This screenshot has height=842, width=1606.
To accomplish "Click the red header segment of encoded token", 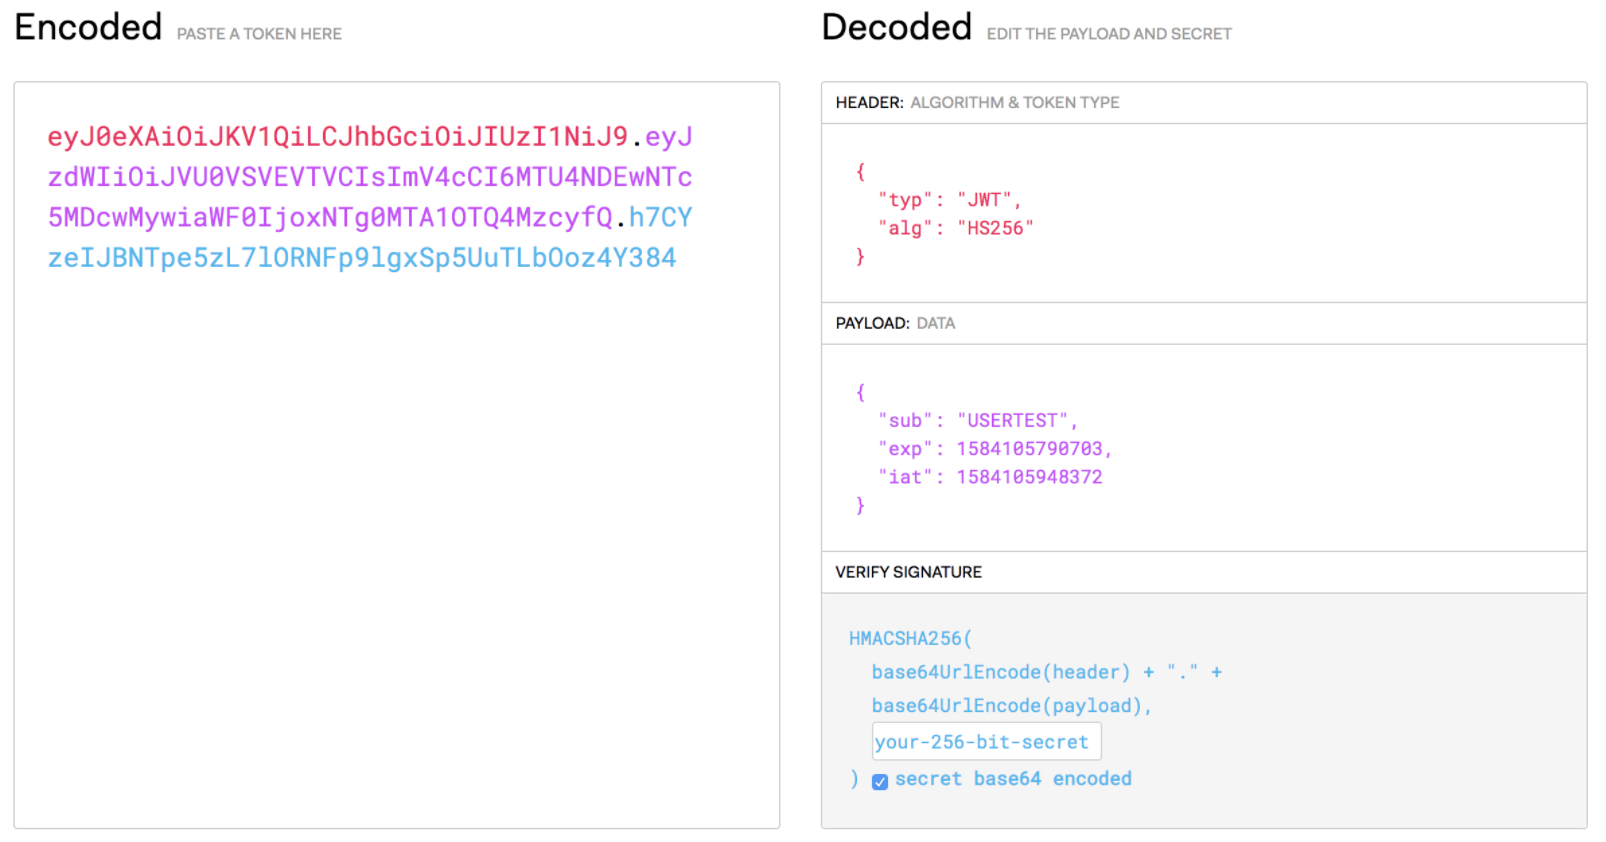I will click(x=337, y=137).
